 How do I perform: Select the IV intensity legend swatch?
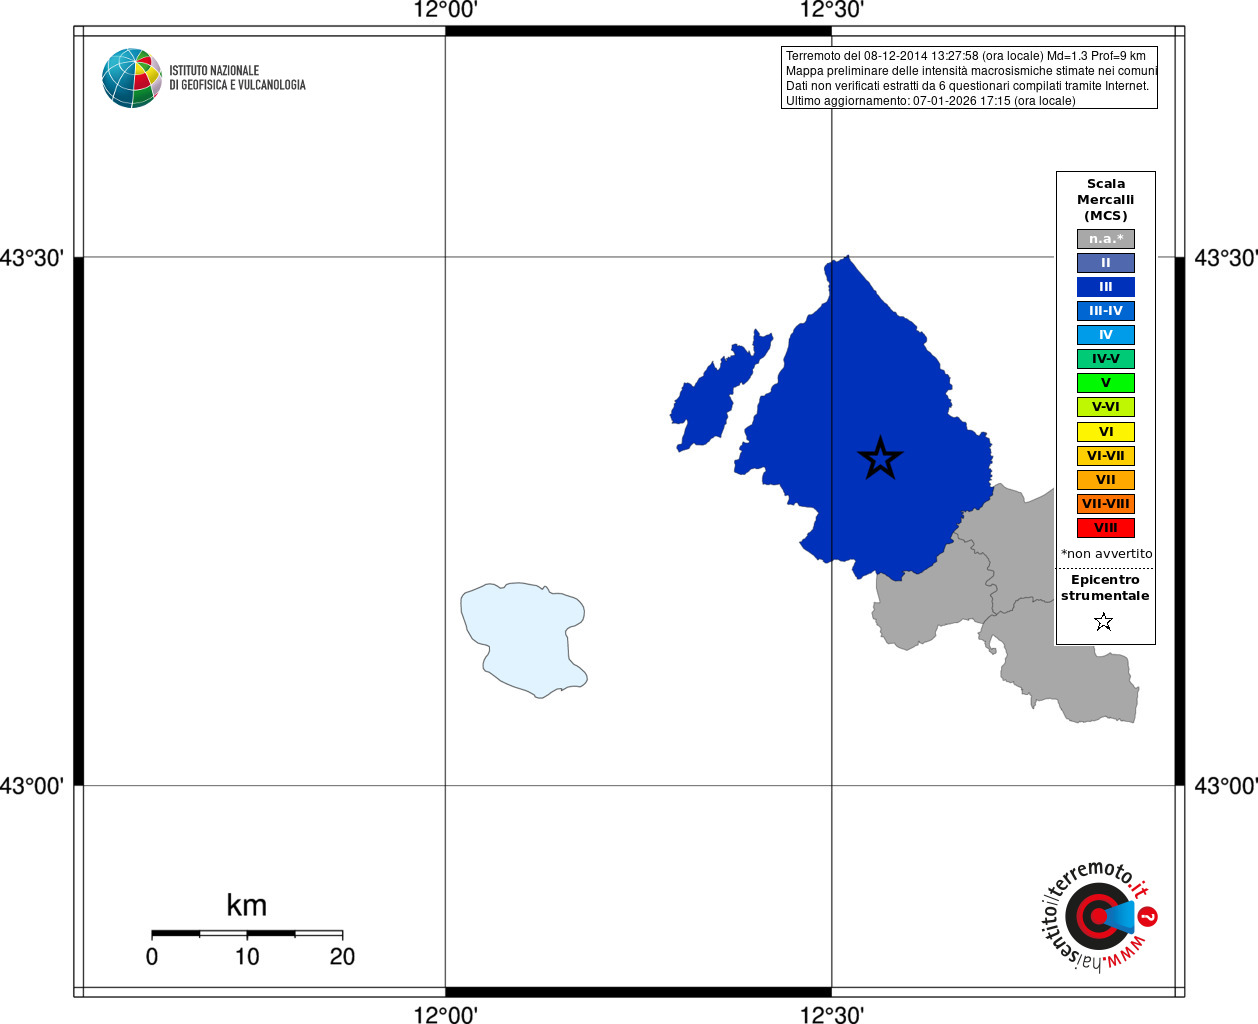click(x=1106, y=335)
